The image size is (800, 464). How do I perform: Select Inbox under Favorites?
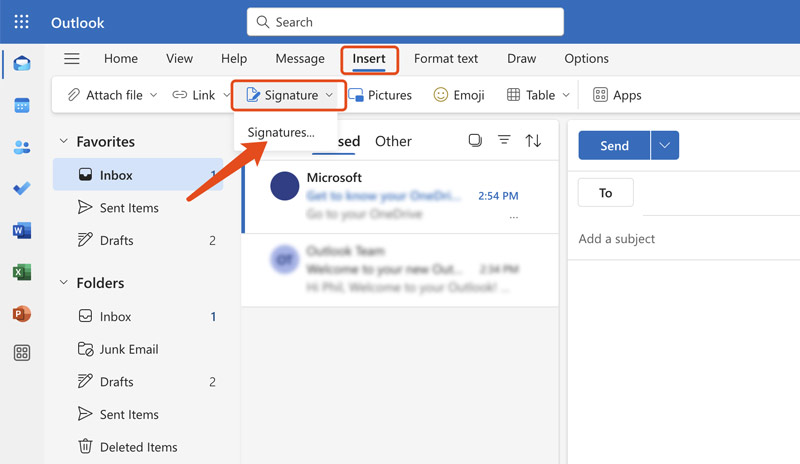tap(138, 175)
